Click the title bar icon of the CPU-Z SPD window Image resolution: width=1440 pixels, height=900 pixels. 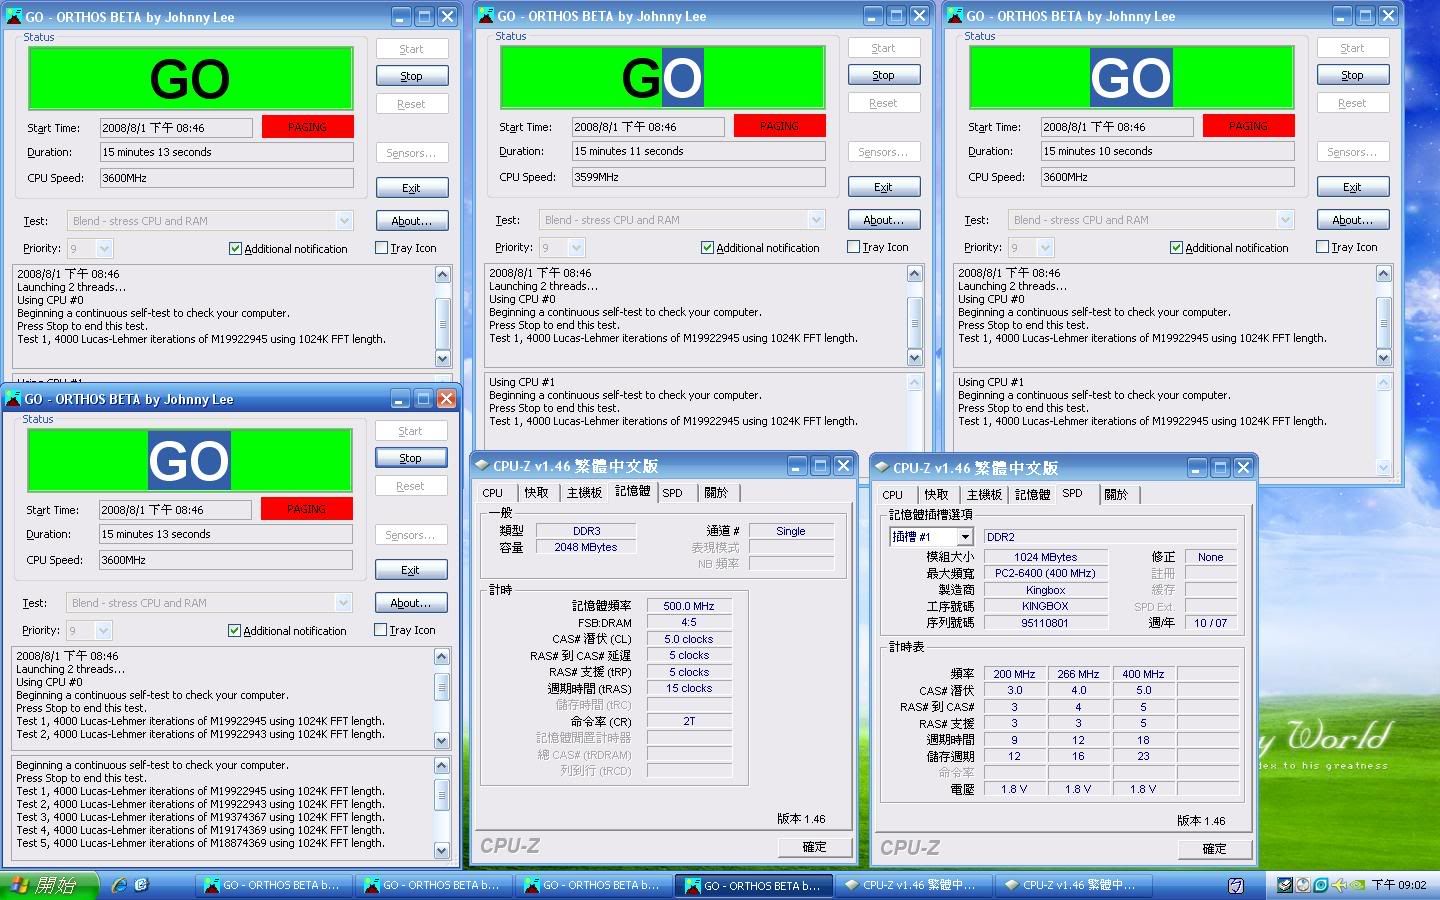[881, 467]
